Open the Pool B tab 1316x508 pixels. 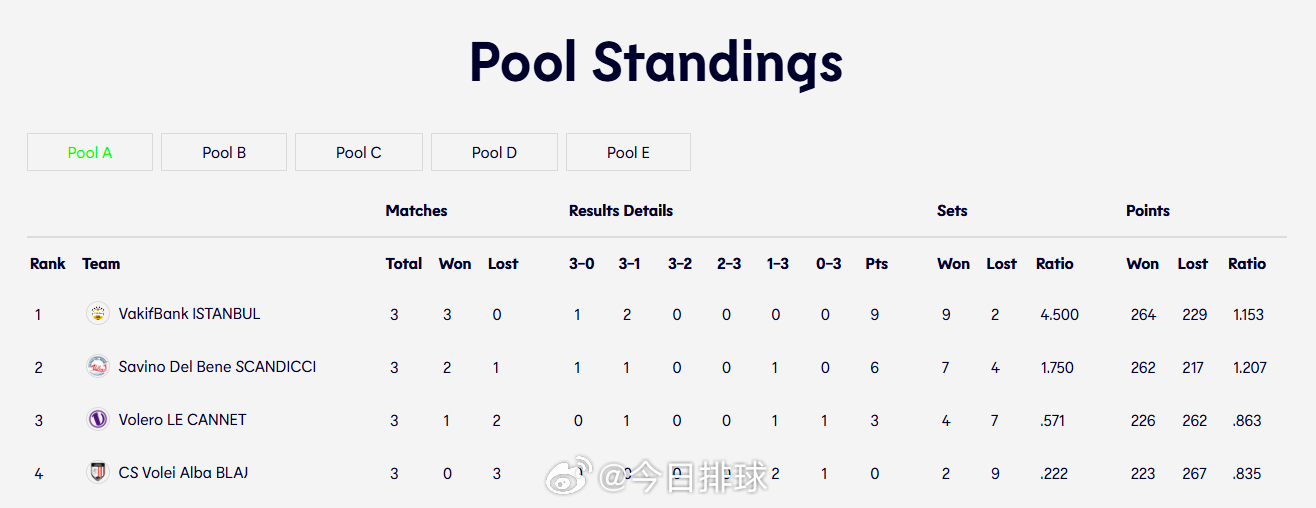(x=224, y=152)
